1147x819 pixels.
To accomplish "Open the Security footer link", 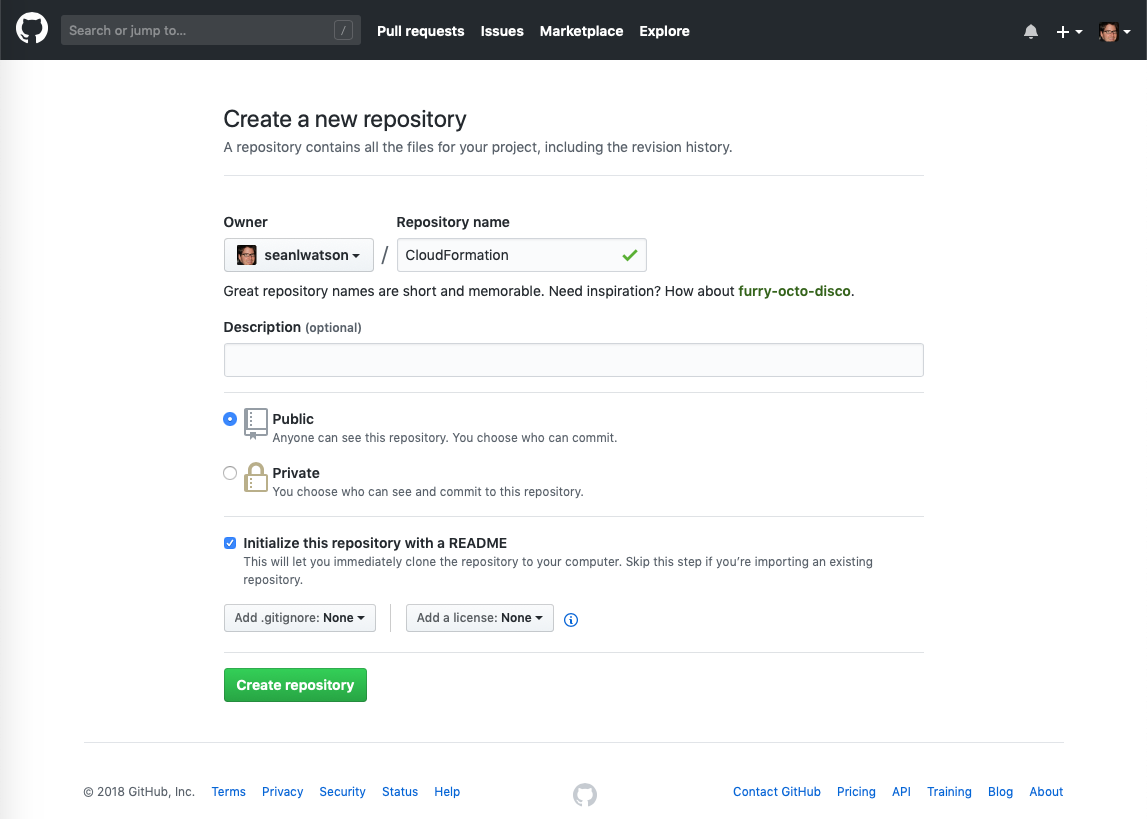I will click(342, 792).
